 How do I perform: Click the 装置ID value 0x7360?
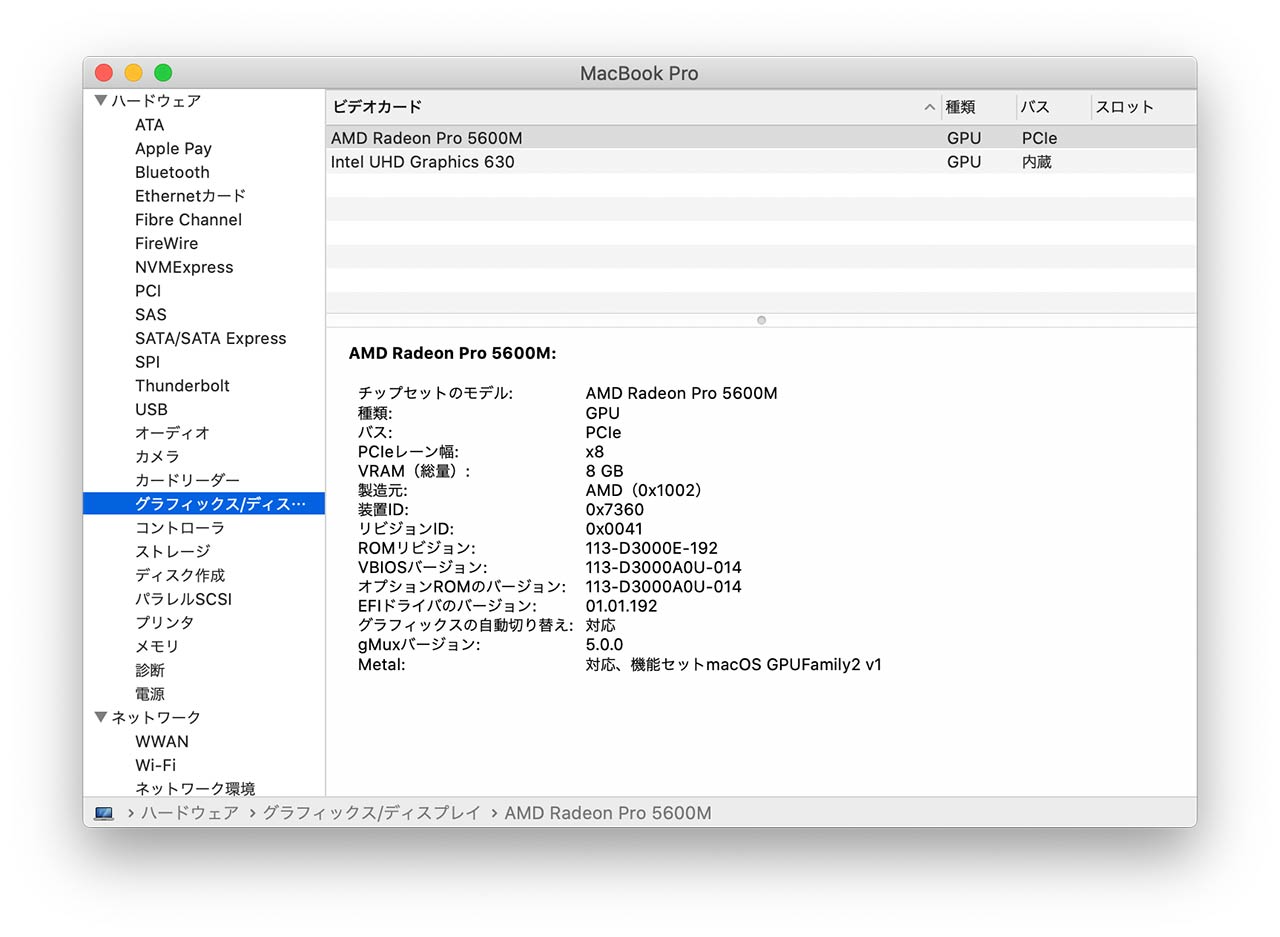coord(615,509)
